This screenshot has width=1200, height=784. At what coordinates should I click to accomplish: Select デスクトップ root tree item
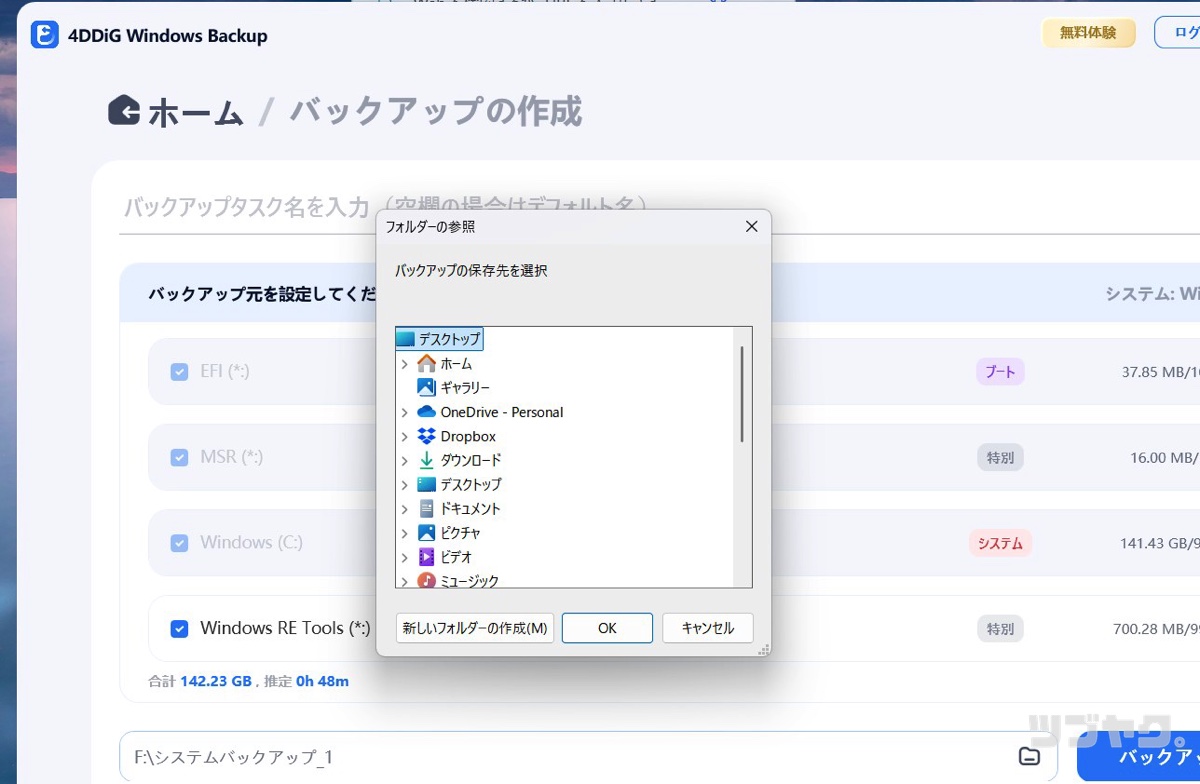[449, 339]
